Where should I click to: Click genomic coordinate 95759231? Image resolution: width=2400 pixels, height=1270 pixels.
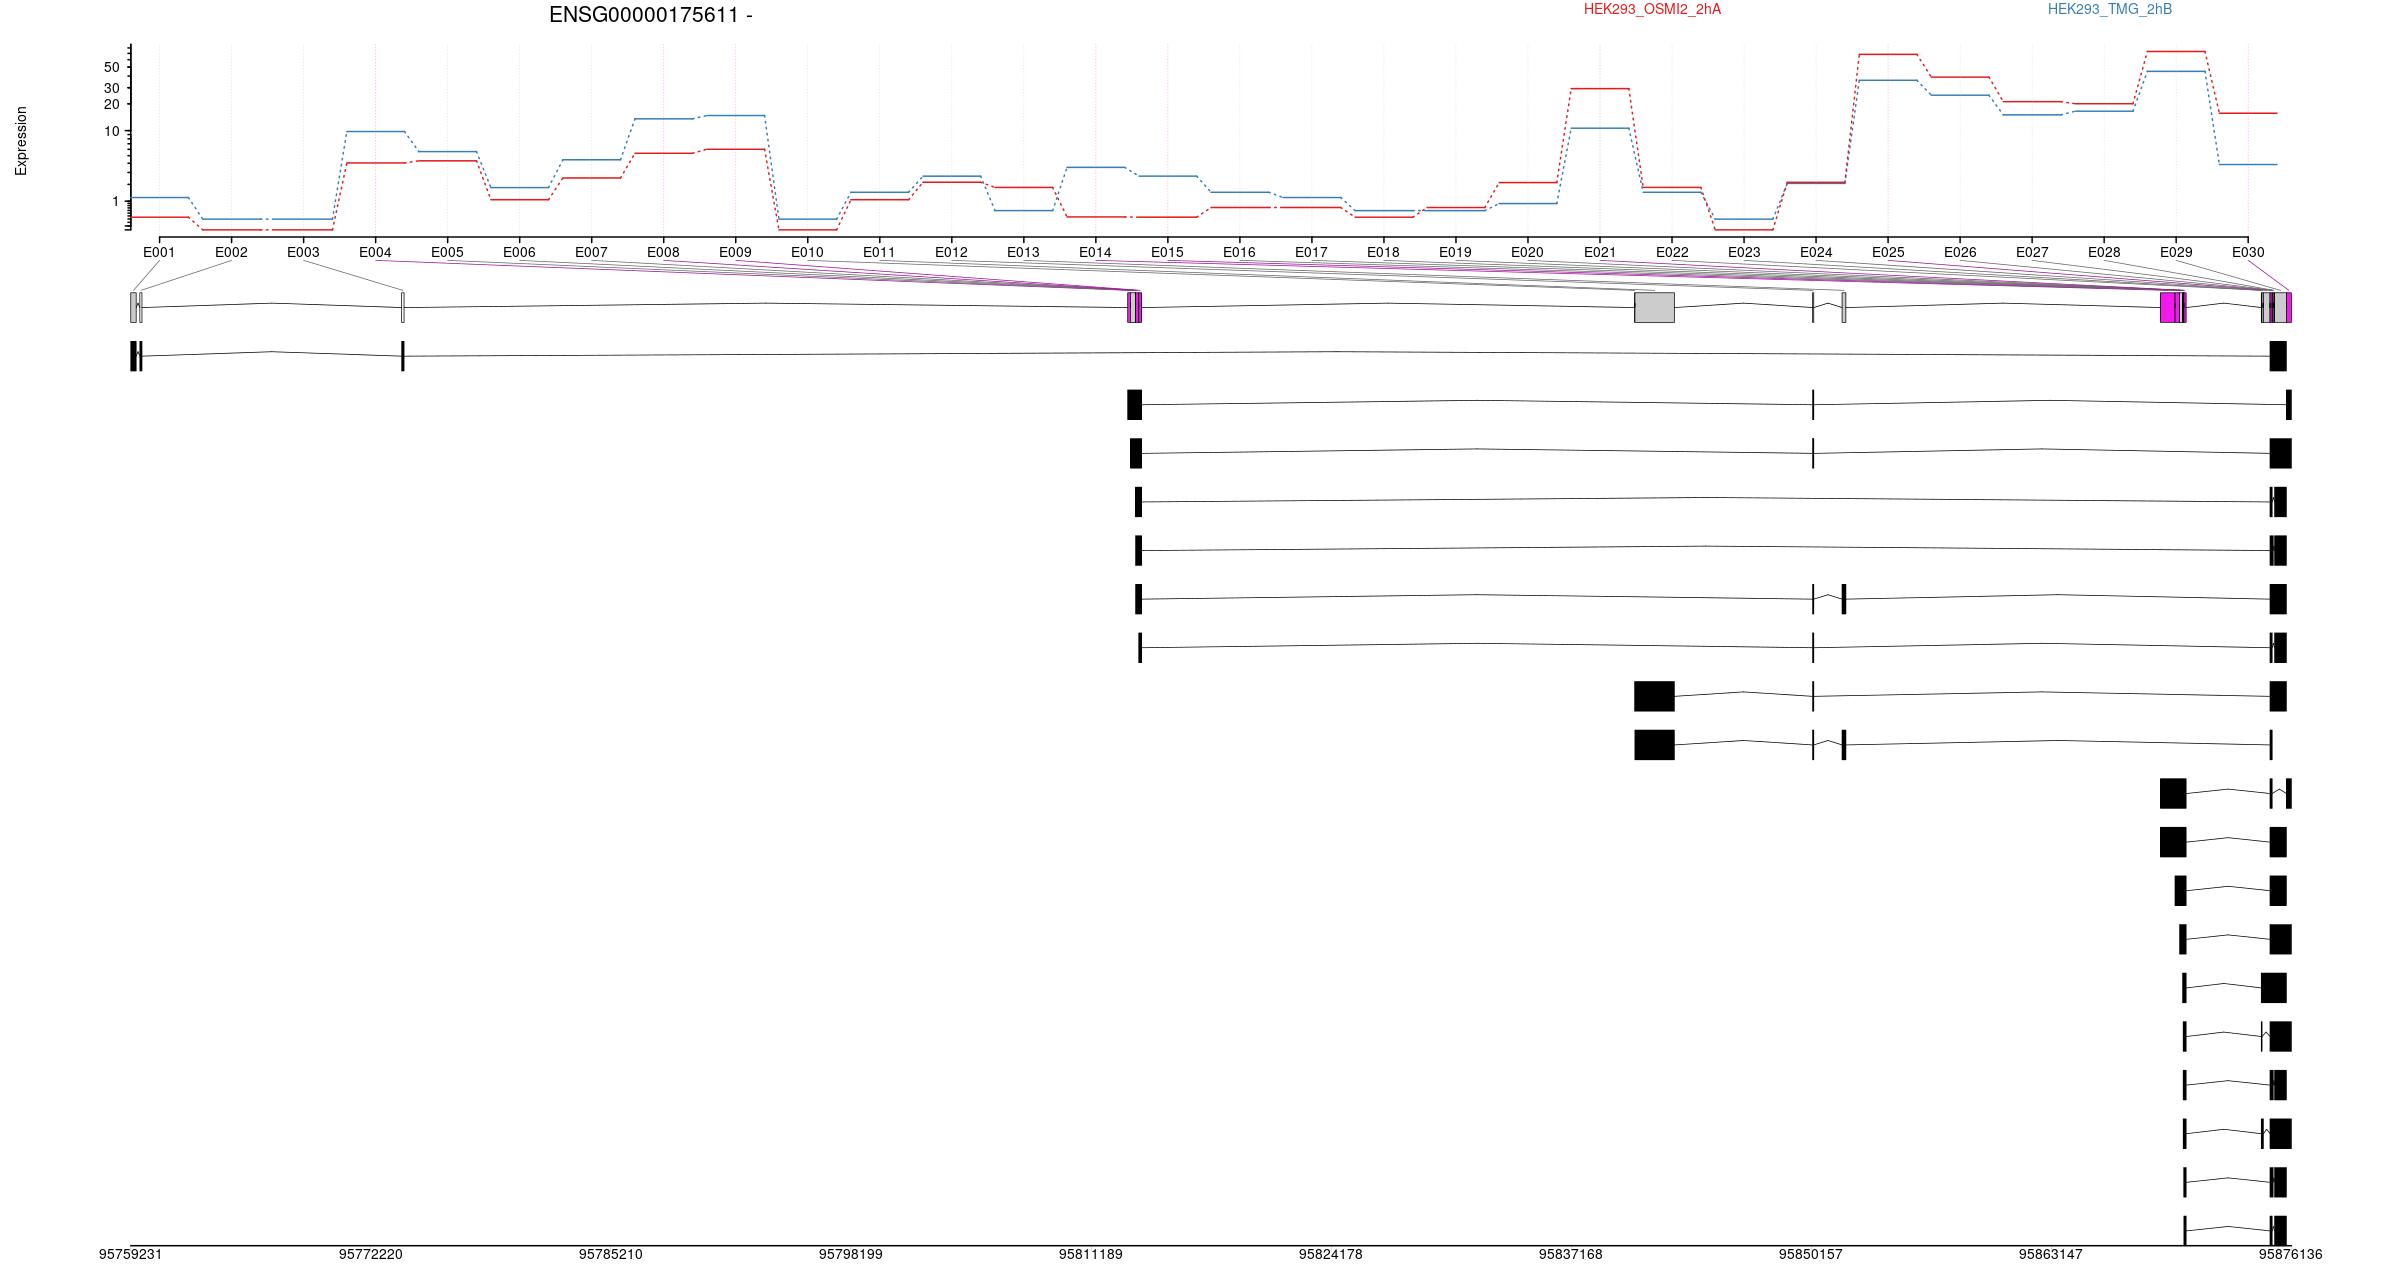tap(130, 1254)
